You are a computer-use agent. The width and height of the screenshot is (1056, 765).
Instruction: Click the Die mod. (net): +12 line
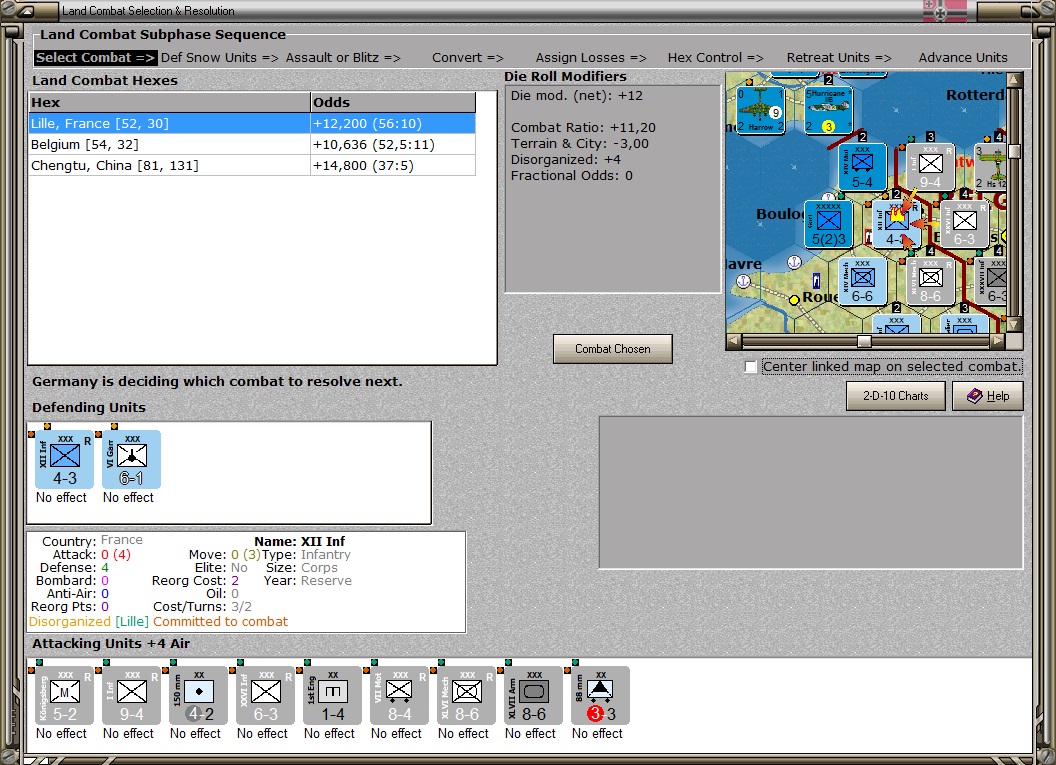pyautogui.click(x=576, y=96)
